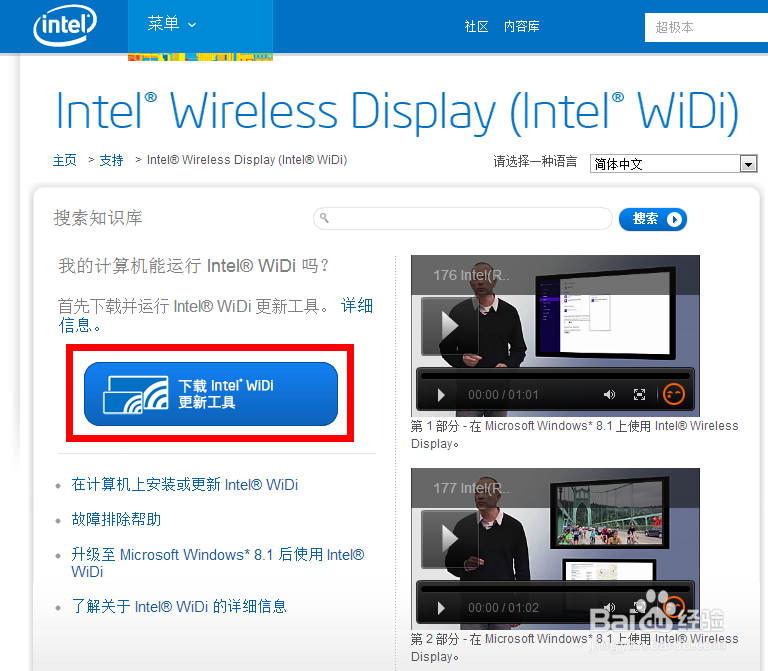768x671 pixels.
Task: Click the WiDi wireless icon on download button
Action: [136, 395]
